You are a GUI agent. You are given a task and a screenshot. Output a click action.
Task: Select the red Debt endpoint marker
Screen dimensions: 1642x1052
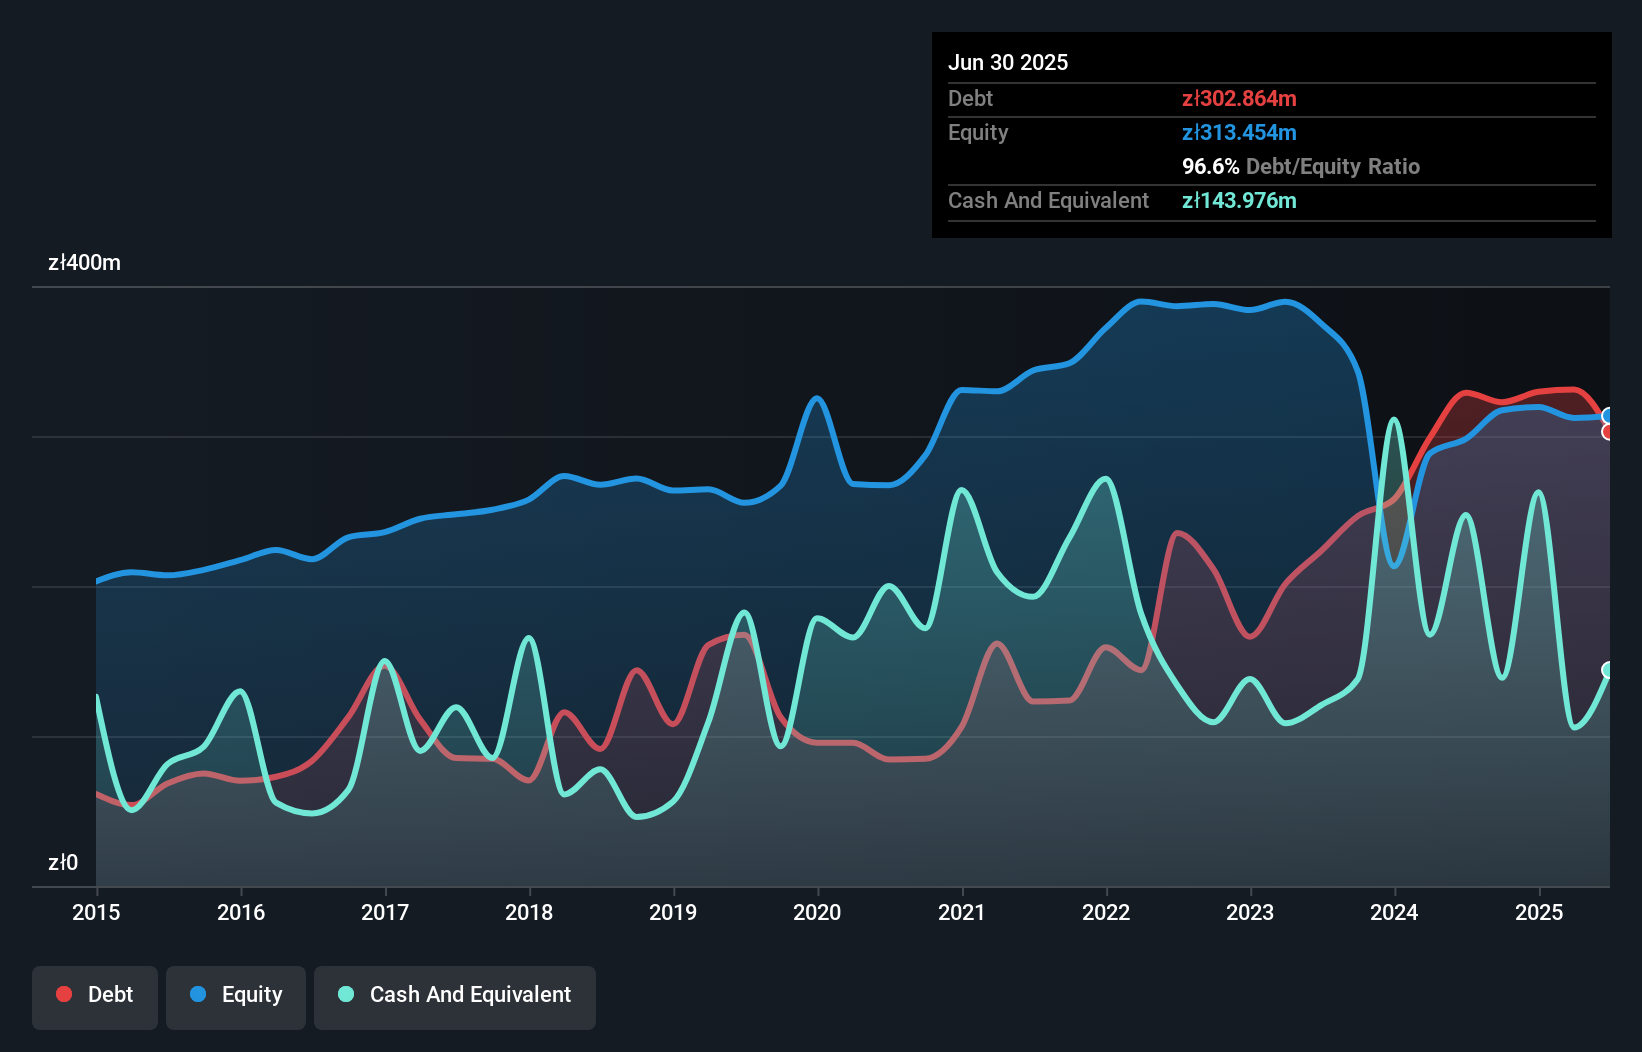(x=1608, y=432)
